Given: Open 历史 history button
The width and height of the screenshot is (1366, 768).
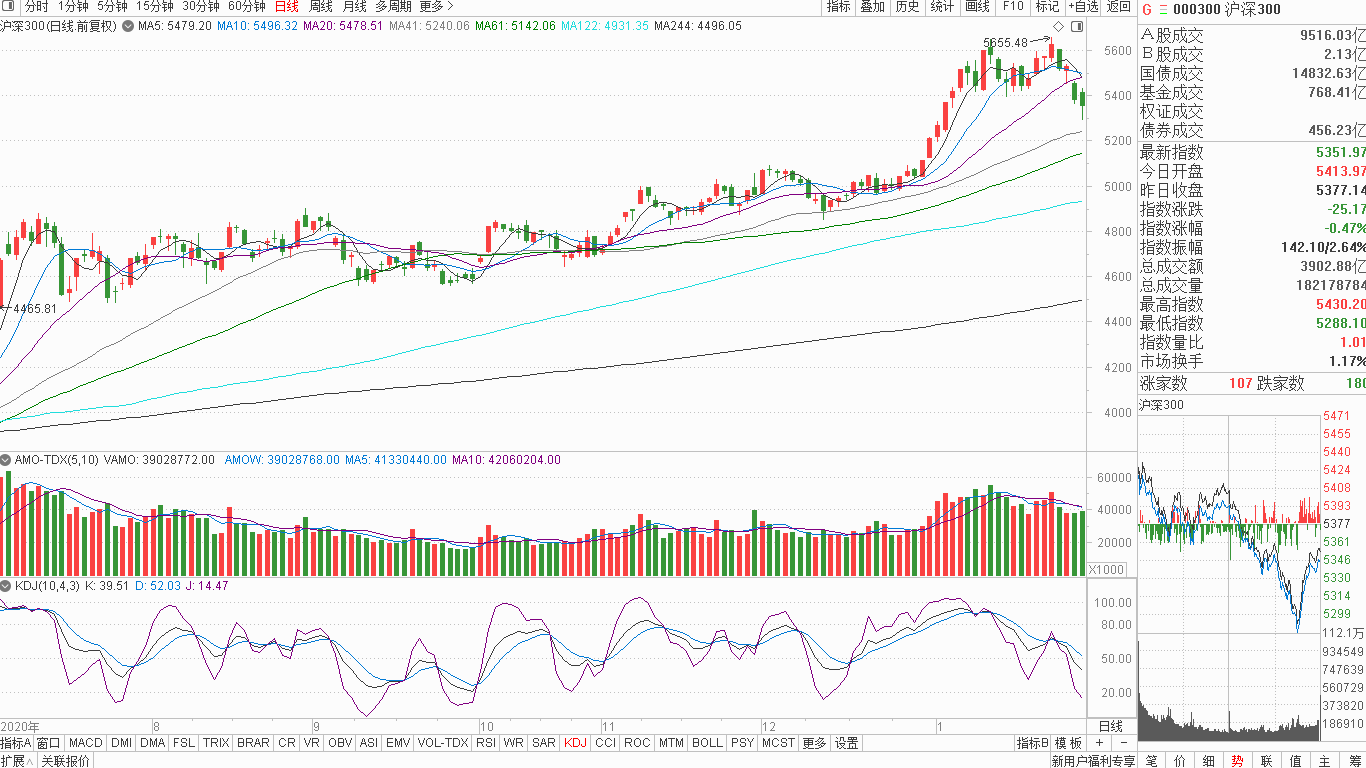Looking at the screenshot, I should click(907, 6).
